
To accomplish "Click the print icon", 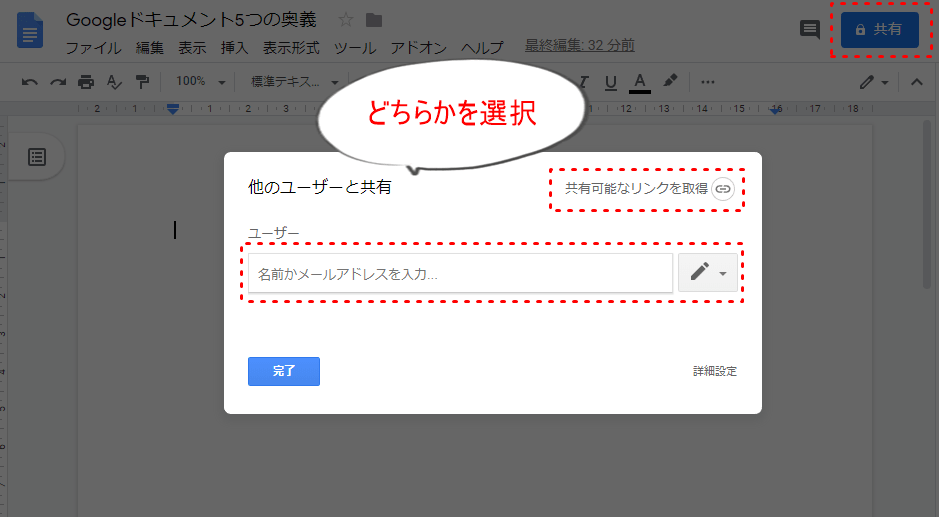I will tap(86, 82).
